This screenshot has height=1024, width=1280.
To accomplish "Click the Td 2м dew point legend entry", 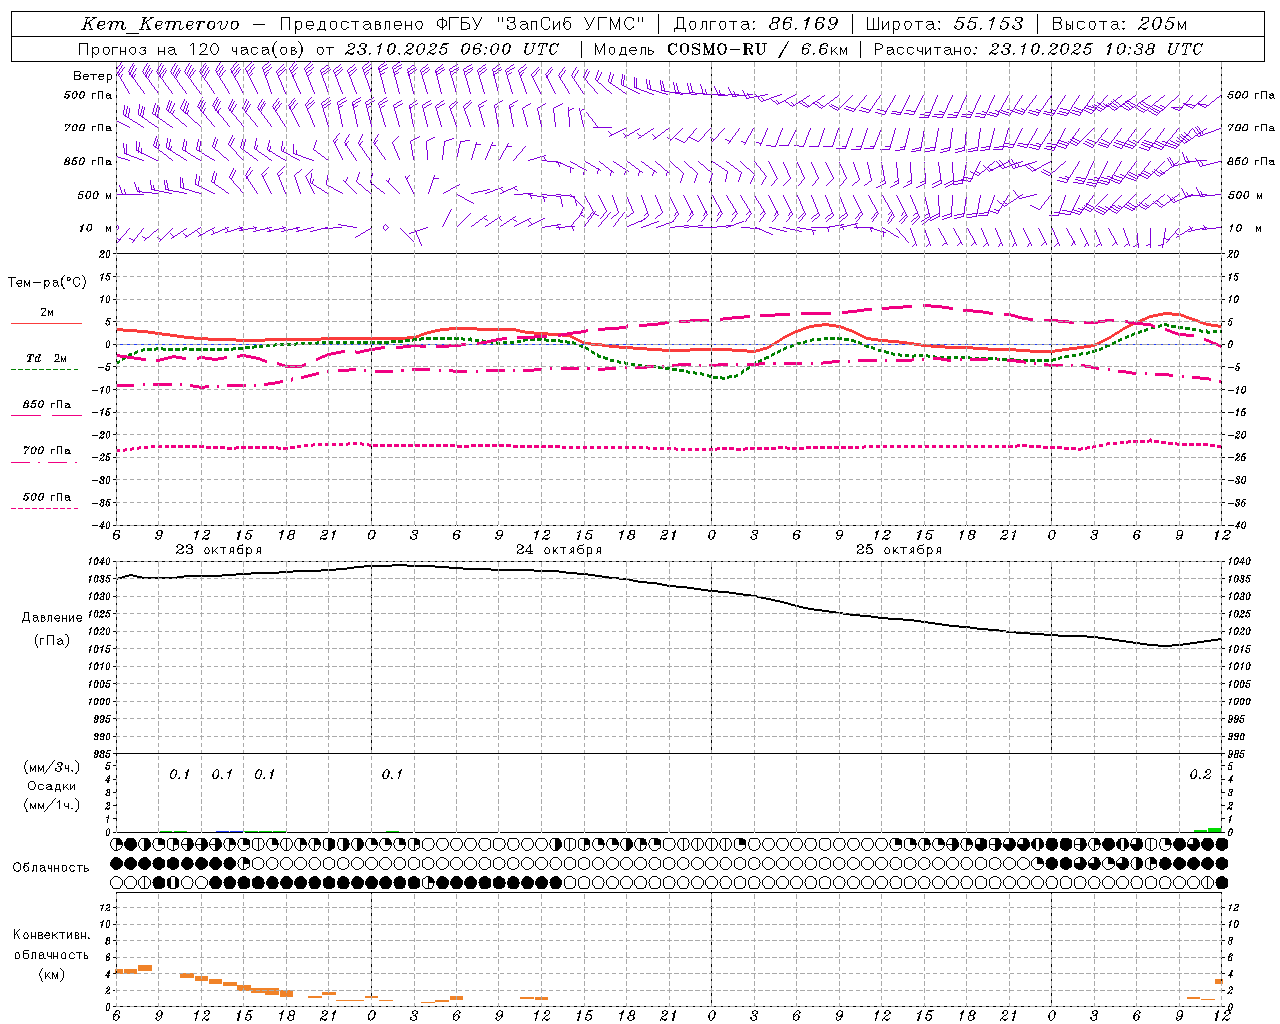I will (x=47, y=358).
